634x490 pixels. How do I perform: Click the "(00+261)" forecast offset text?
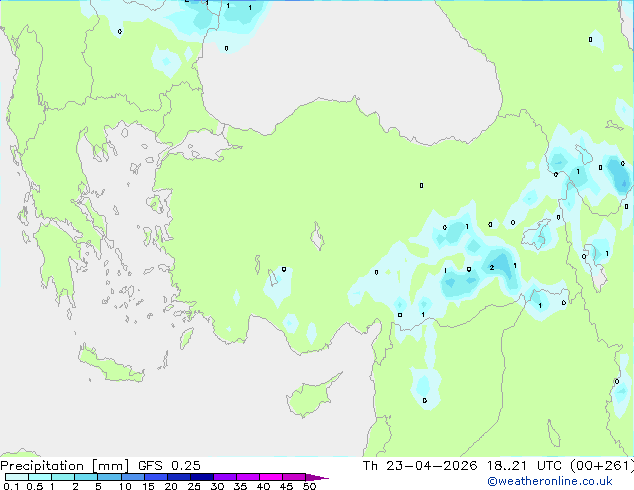click(x=602, y=466)
